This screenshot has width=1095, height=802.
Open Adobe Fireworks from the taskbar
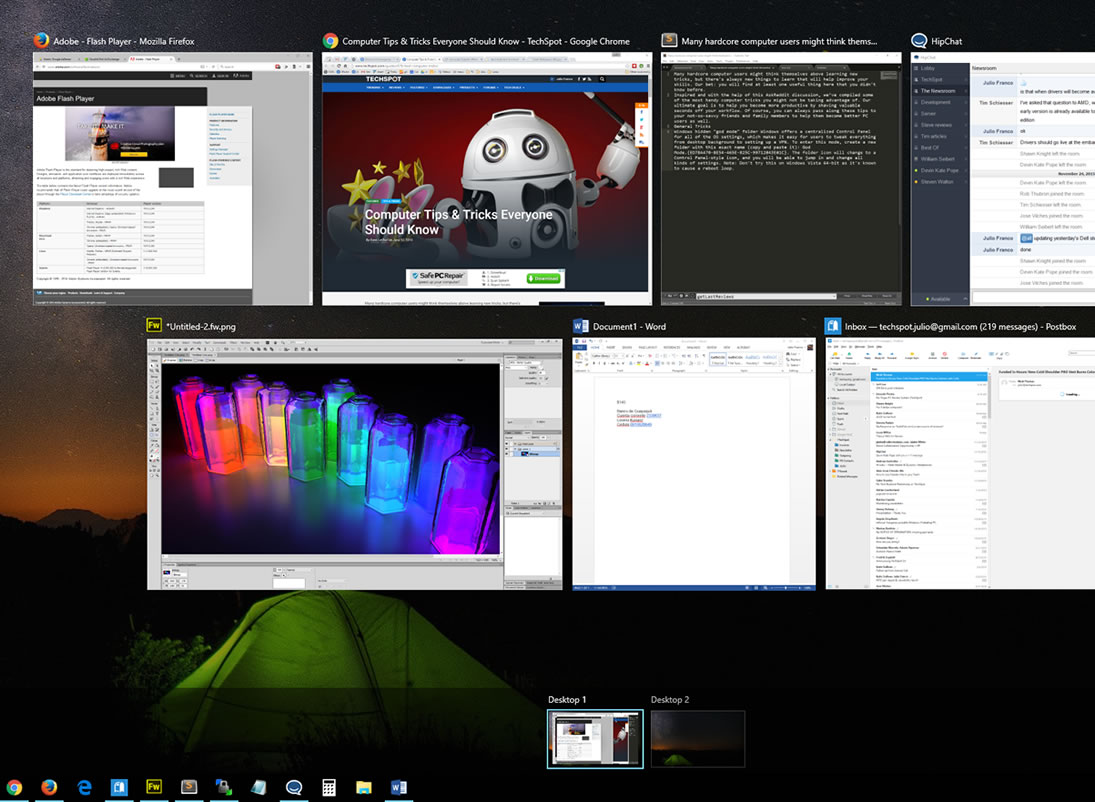point(154,787)
